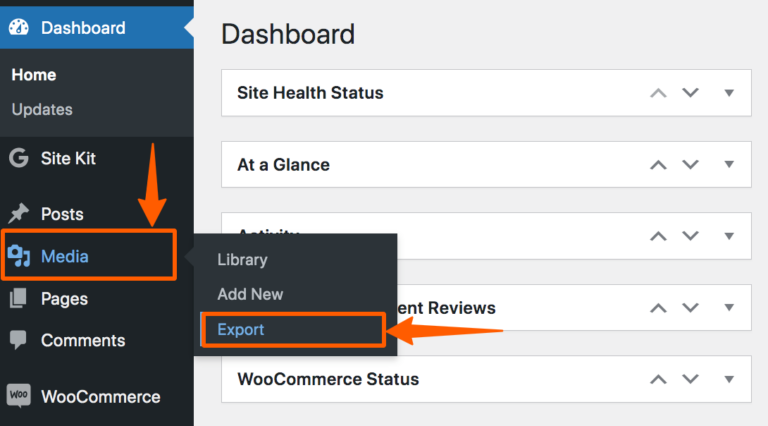Collapse the At a Glance panel
The width and height of the screenshot is (768, 426).
pos(729,164)
